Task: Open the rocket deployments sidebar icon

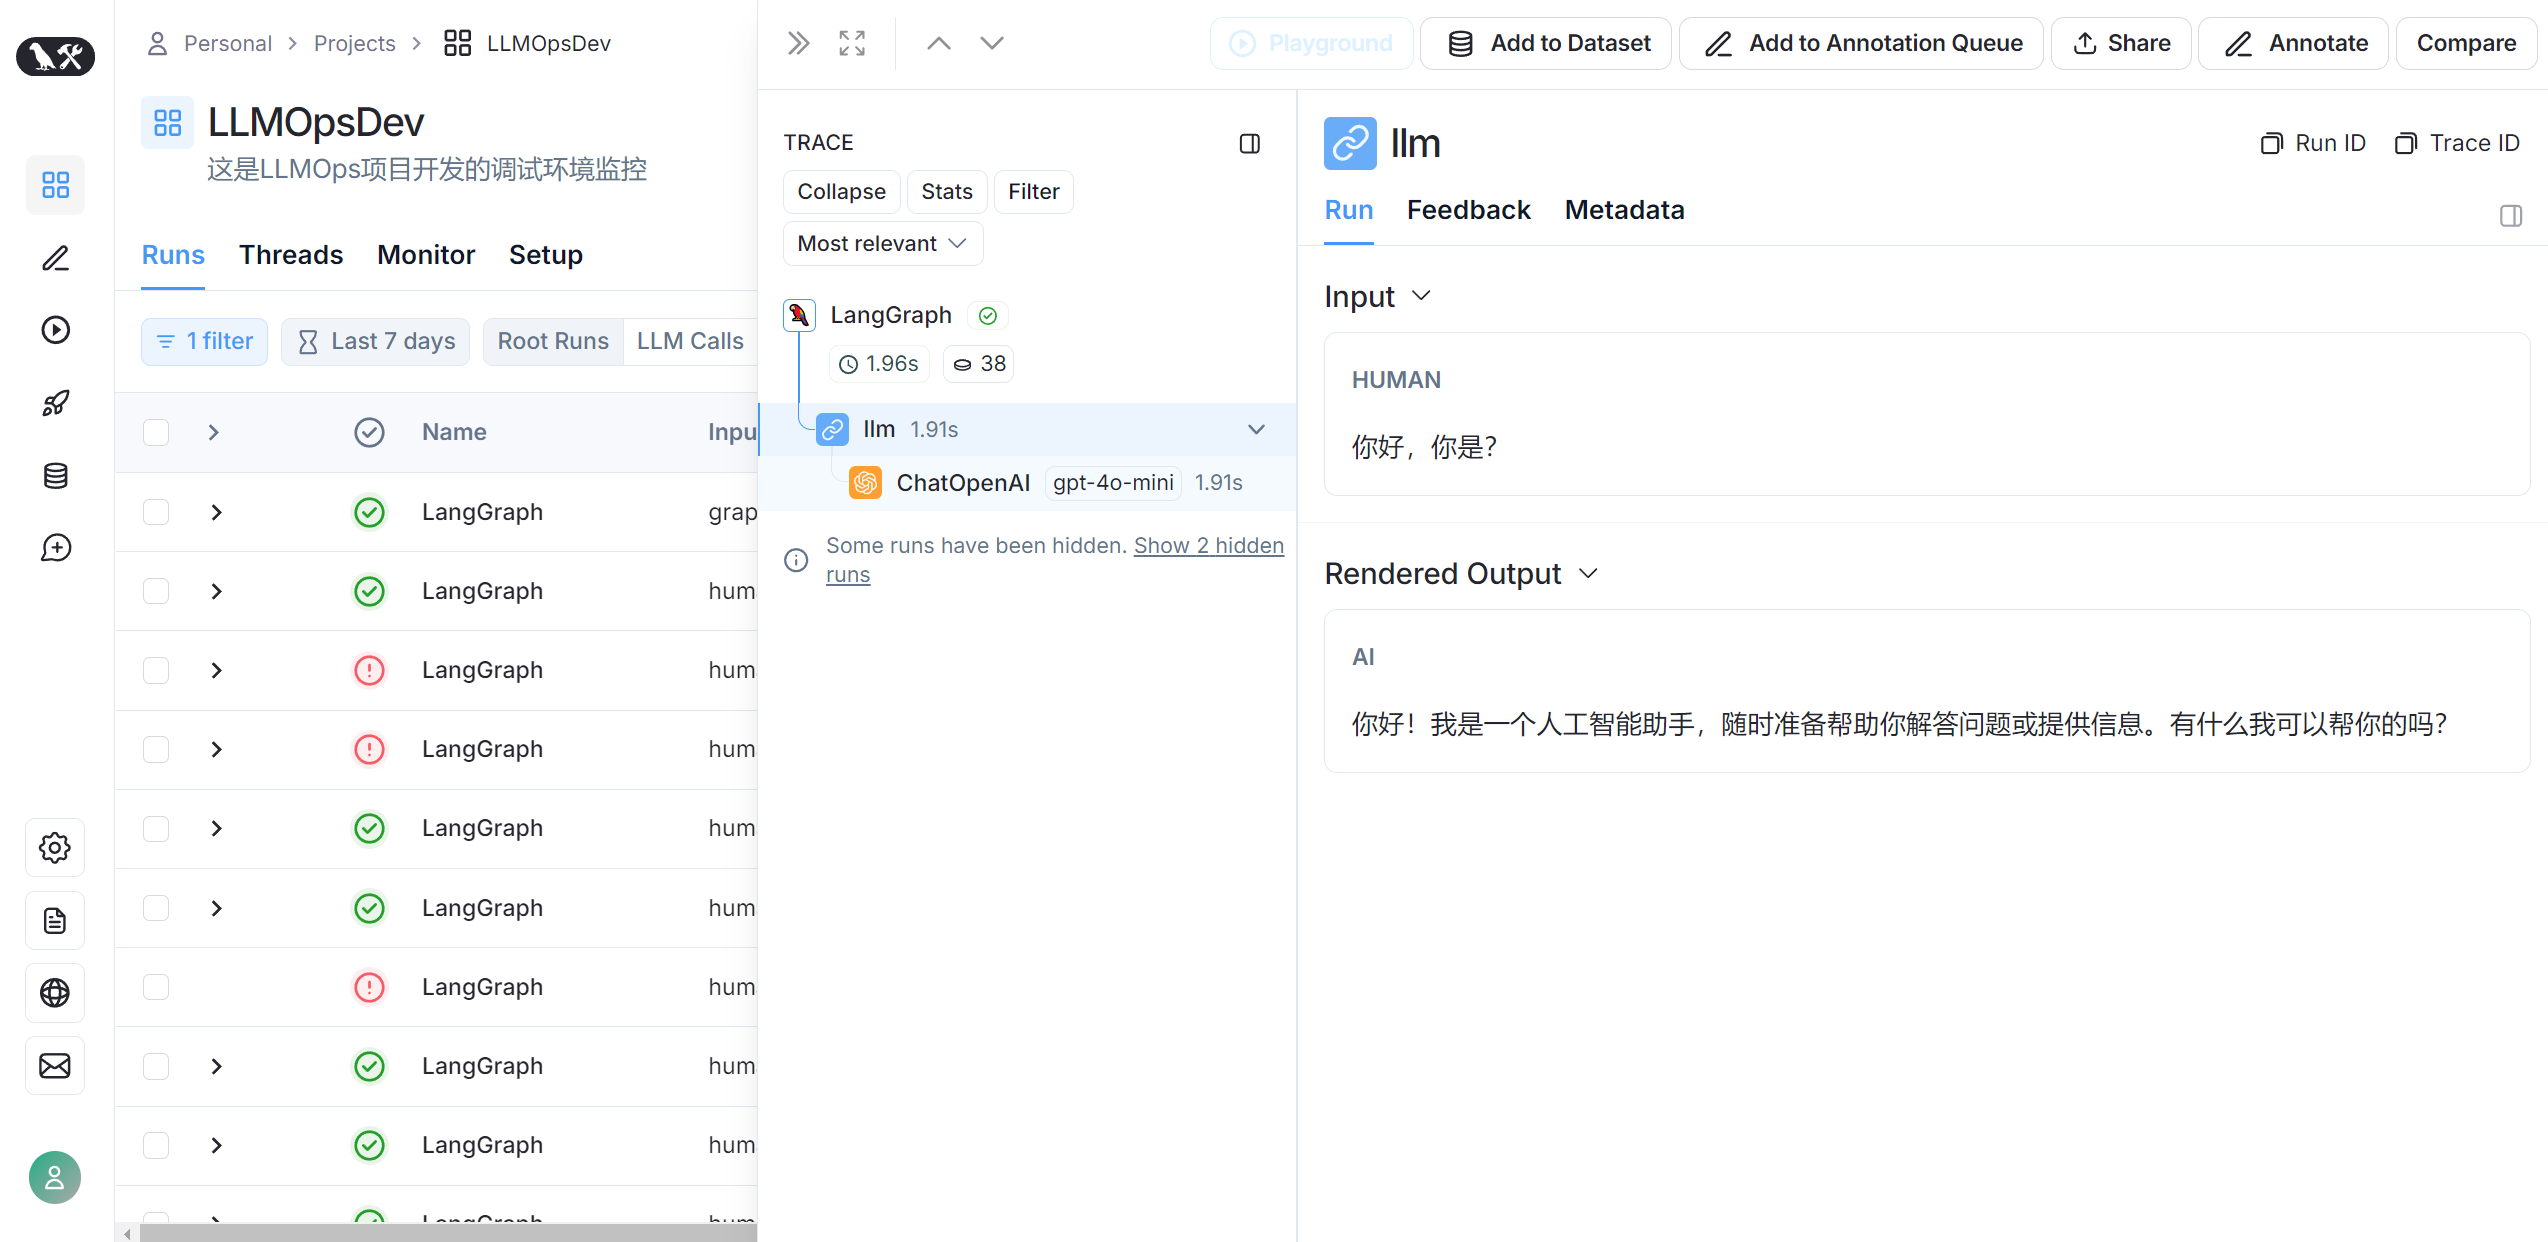Action: tap(55, 403)
